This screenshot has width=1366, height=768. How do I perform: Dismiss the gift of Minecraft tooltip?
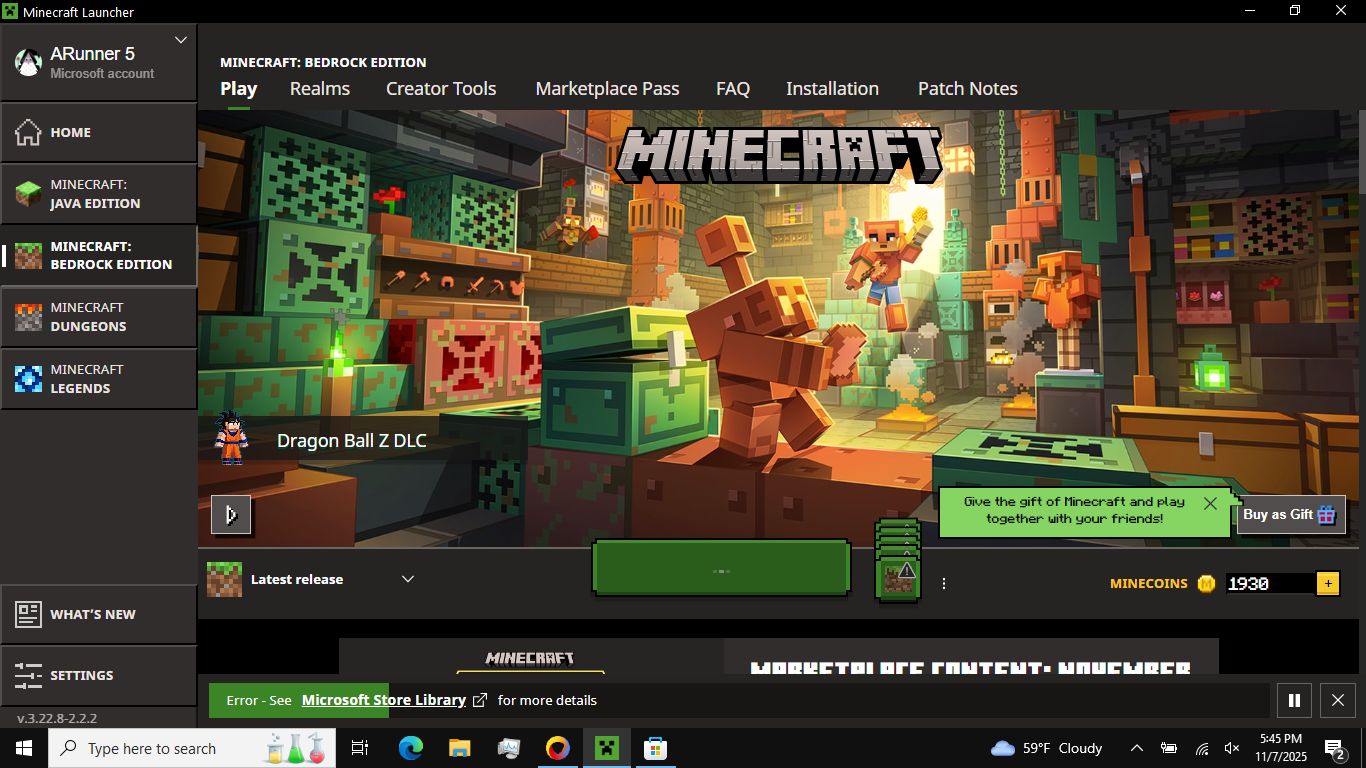point(1210,503)
